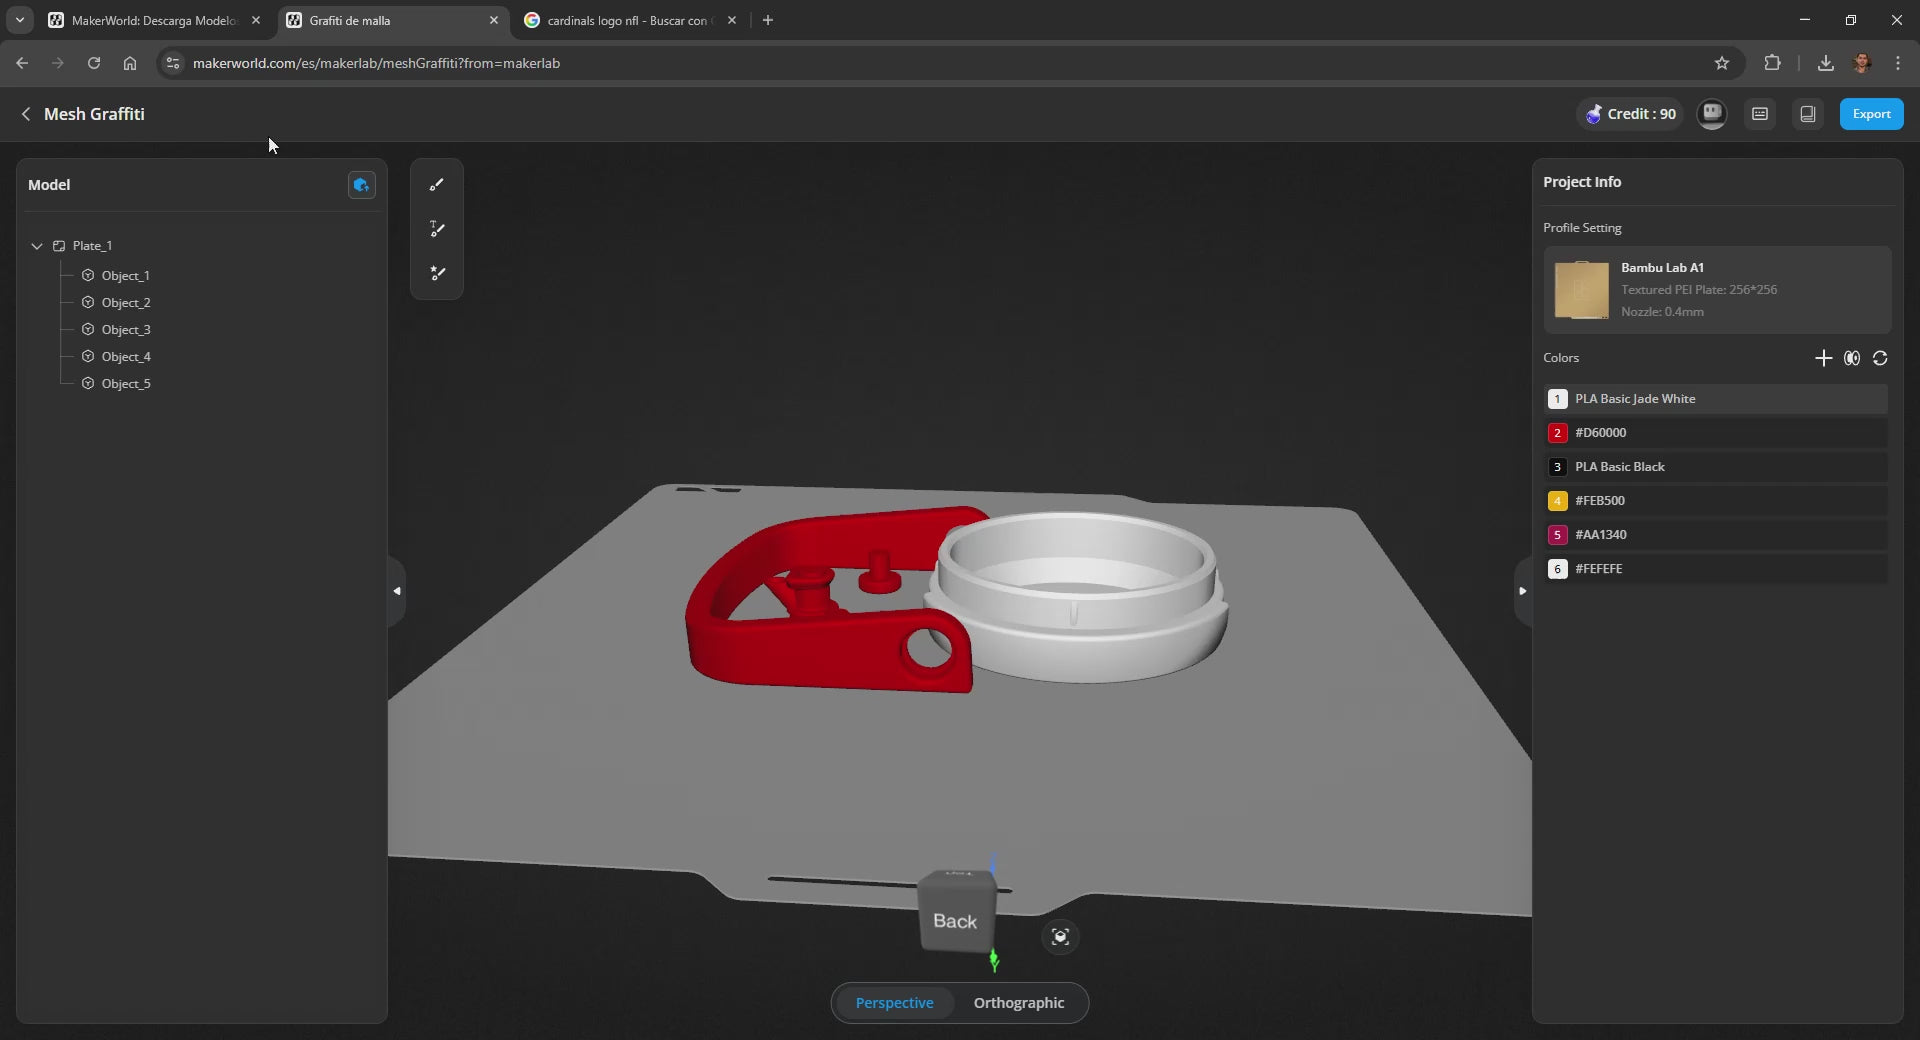The image size is (1920, 1040).
Task: Switch to Perspective view
Action: point(894,1003)
